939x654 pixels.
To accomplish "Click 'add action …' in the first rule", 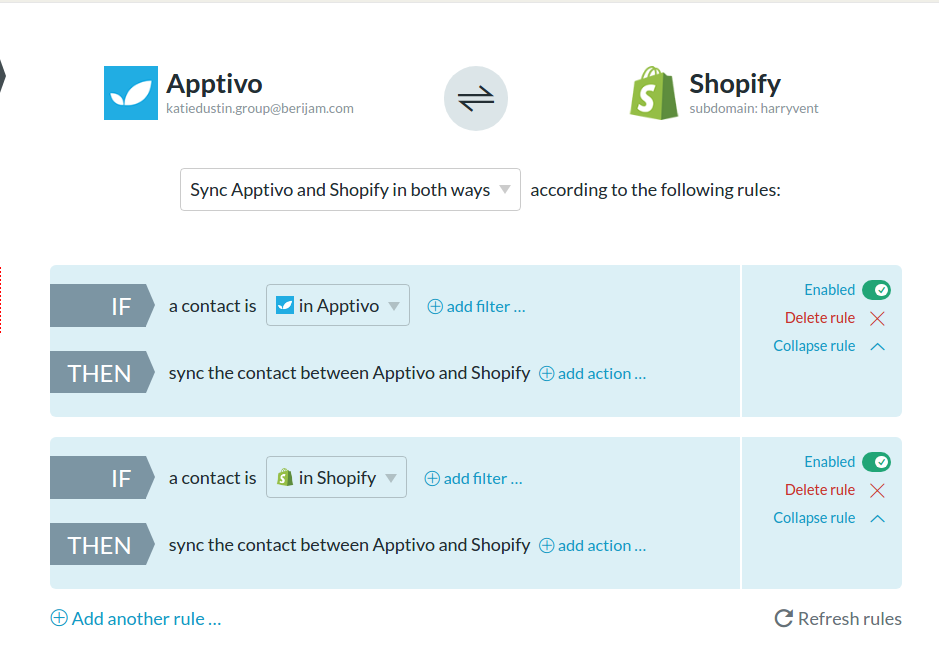I will click(x=601, y=374).
